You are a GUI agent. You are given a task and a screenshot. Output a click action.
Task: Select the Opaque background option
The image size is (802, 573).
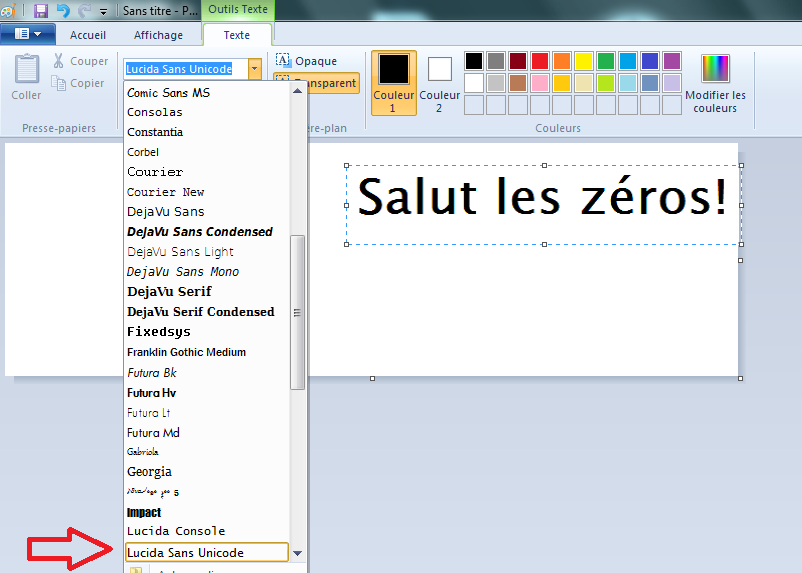coord(306,61)
